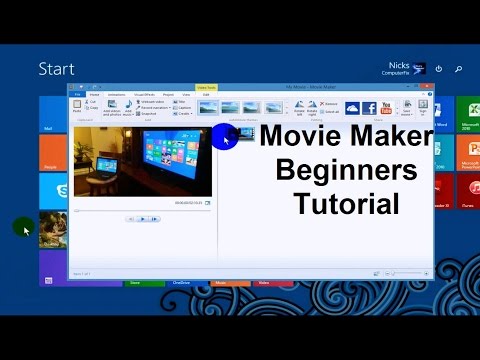Click the preview seek bar handle
480x360 pixels.
click(x=77, y=211)
